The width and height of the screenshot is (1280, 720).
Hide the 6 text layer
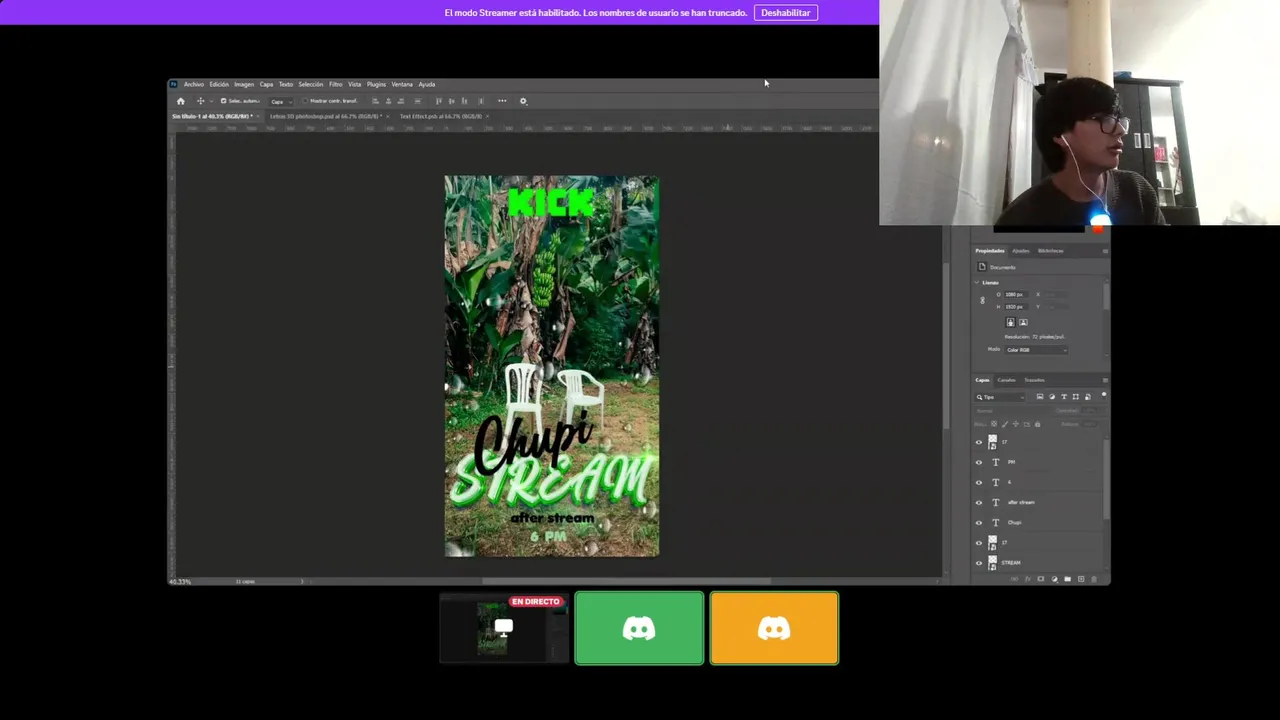coord(979,482)
